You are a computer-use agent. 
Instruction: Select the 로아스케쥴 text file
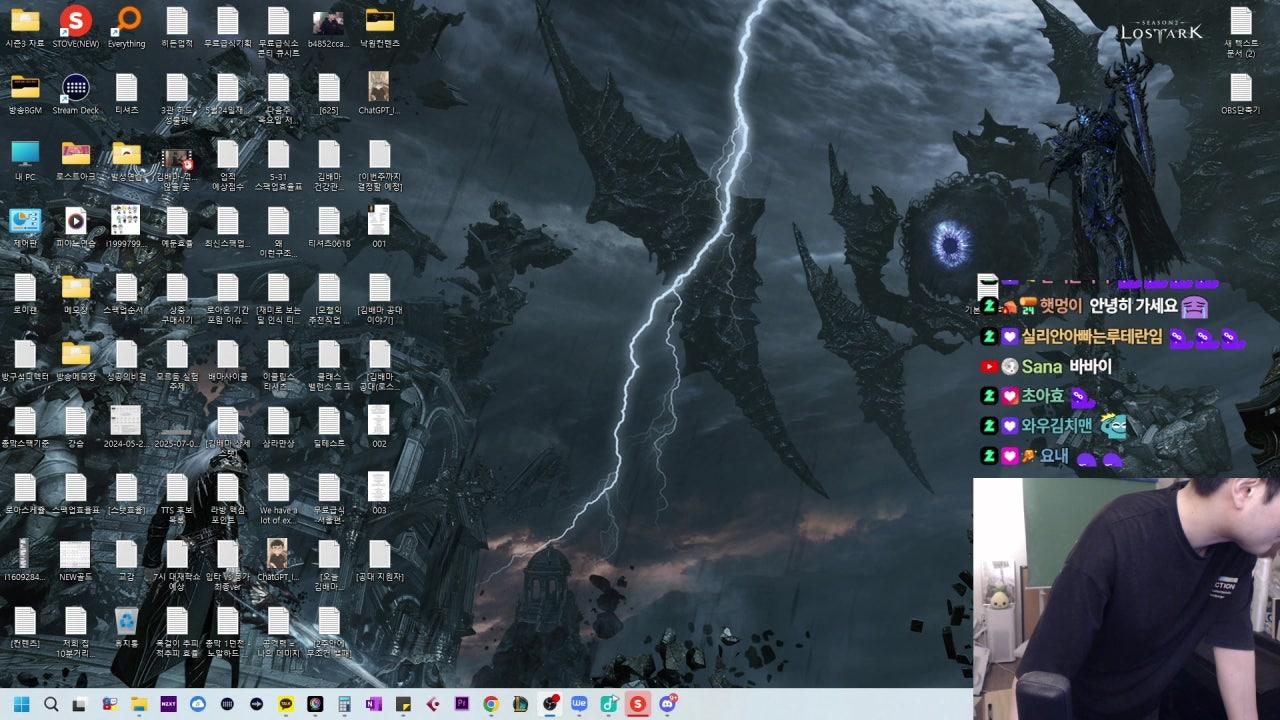point(25,494)
